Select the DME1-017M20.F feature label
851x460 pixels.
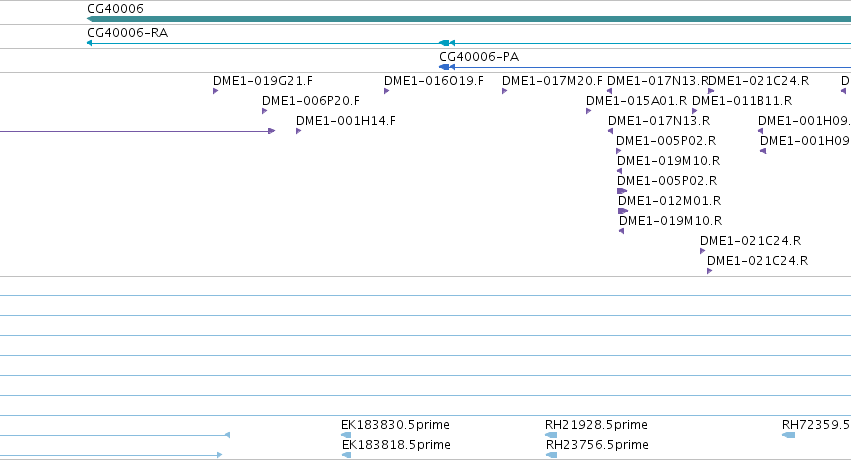(x=552, y=81)
